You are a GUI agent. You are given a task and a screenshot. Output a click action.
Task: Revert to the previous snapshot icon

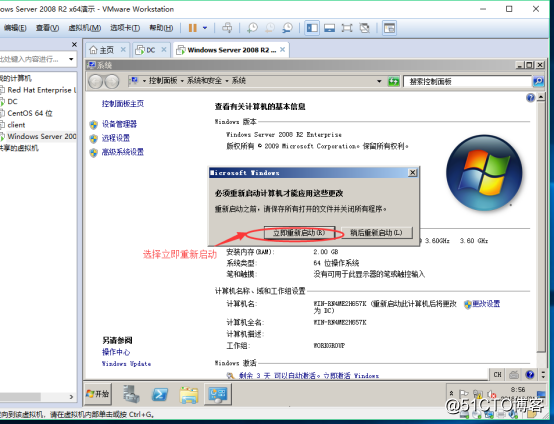pos(270,28)
